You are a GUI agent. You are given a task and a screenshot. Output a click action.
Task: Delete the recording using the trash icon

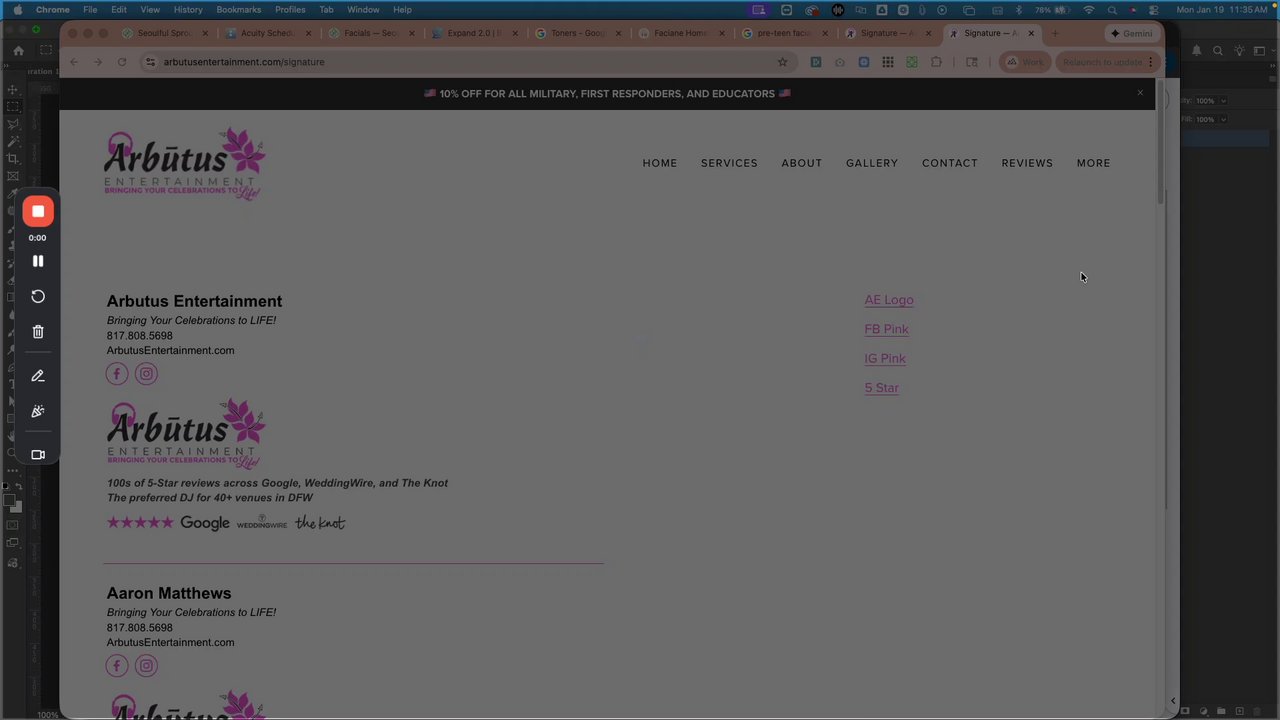(x=38, y=332)
